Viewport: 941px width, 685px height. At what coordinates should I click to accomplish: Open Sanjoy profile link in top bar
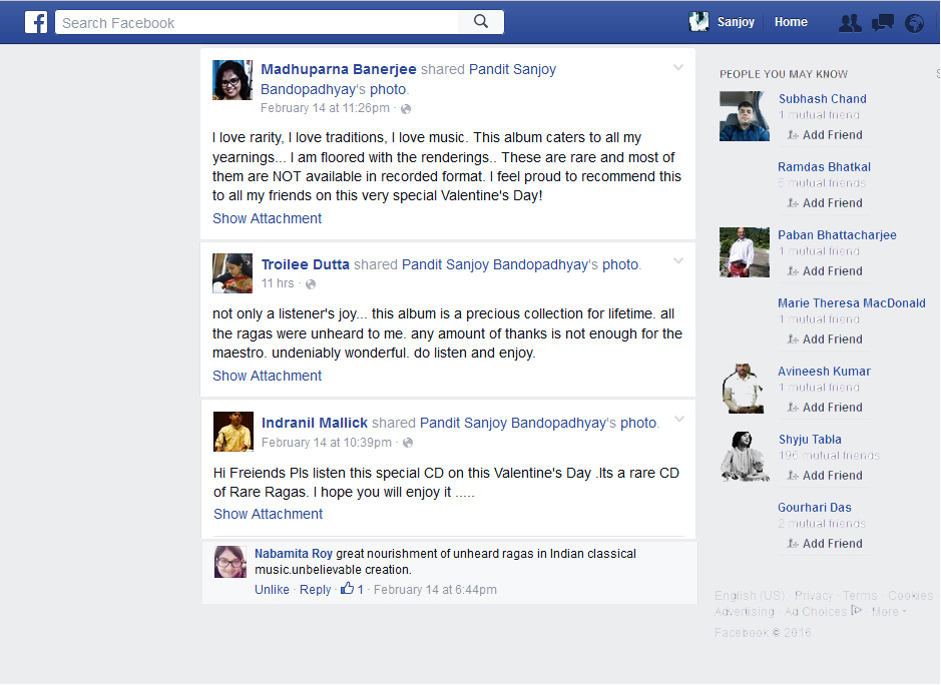735,22
